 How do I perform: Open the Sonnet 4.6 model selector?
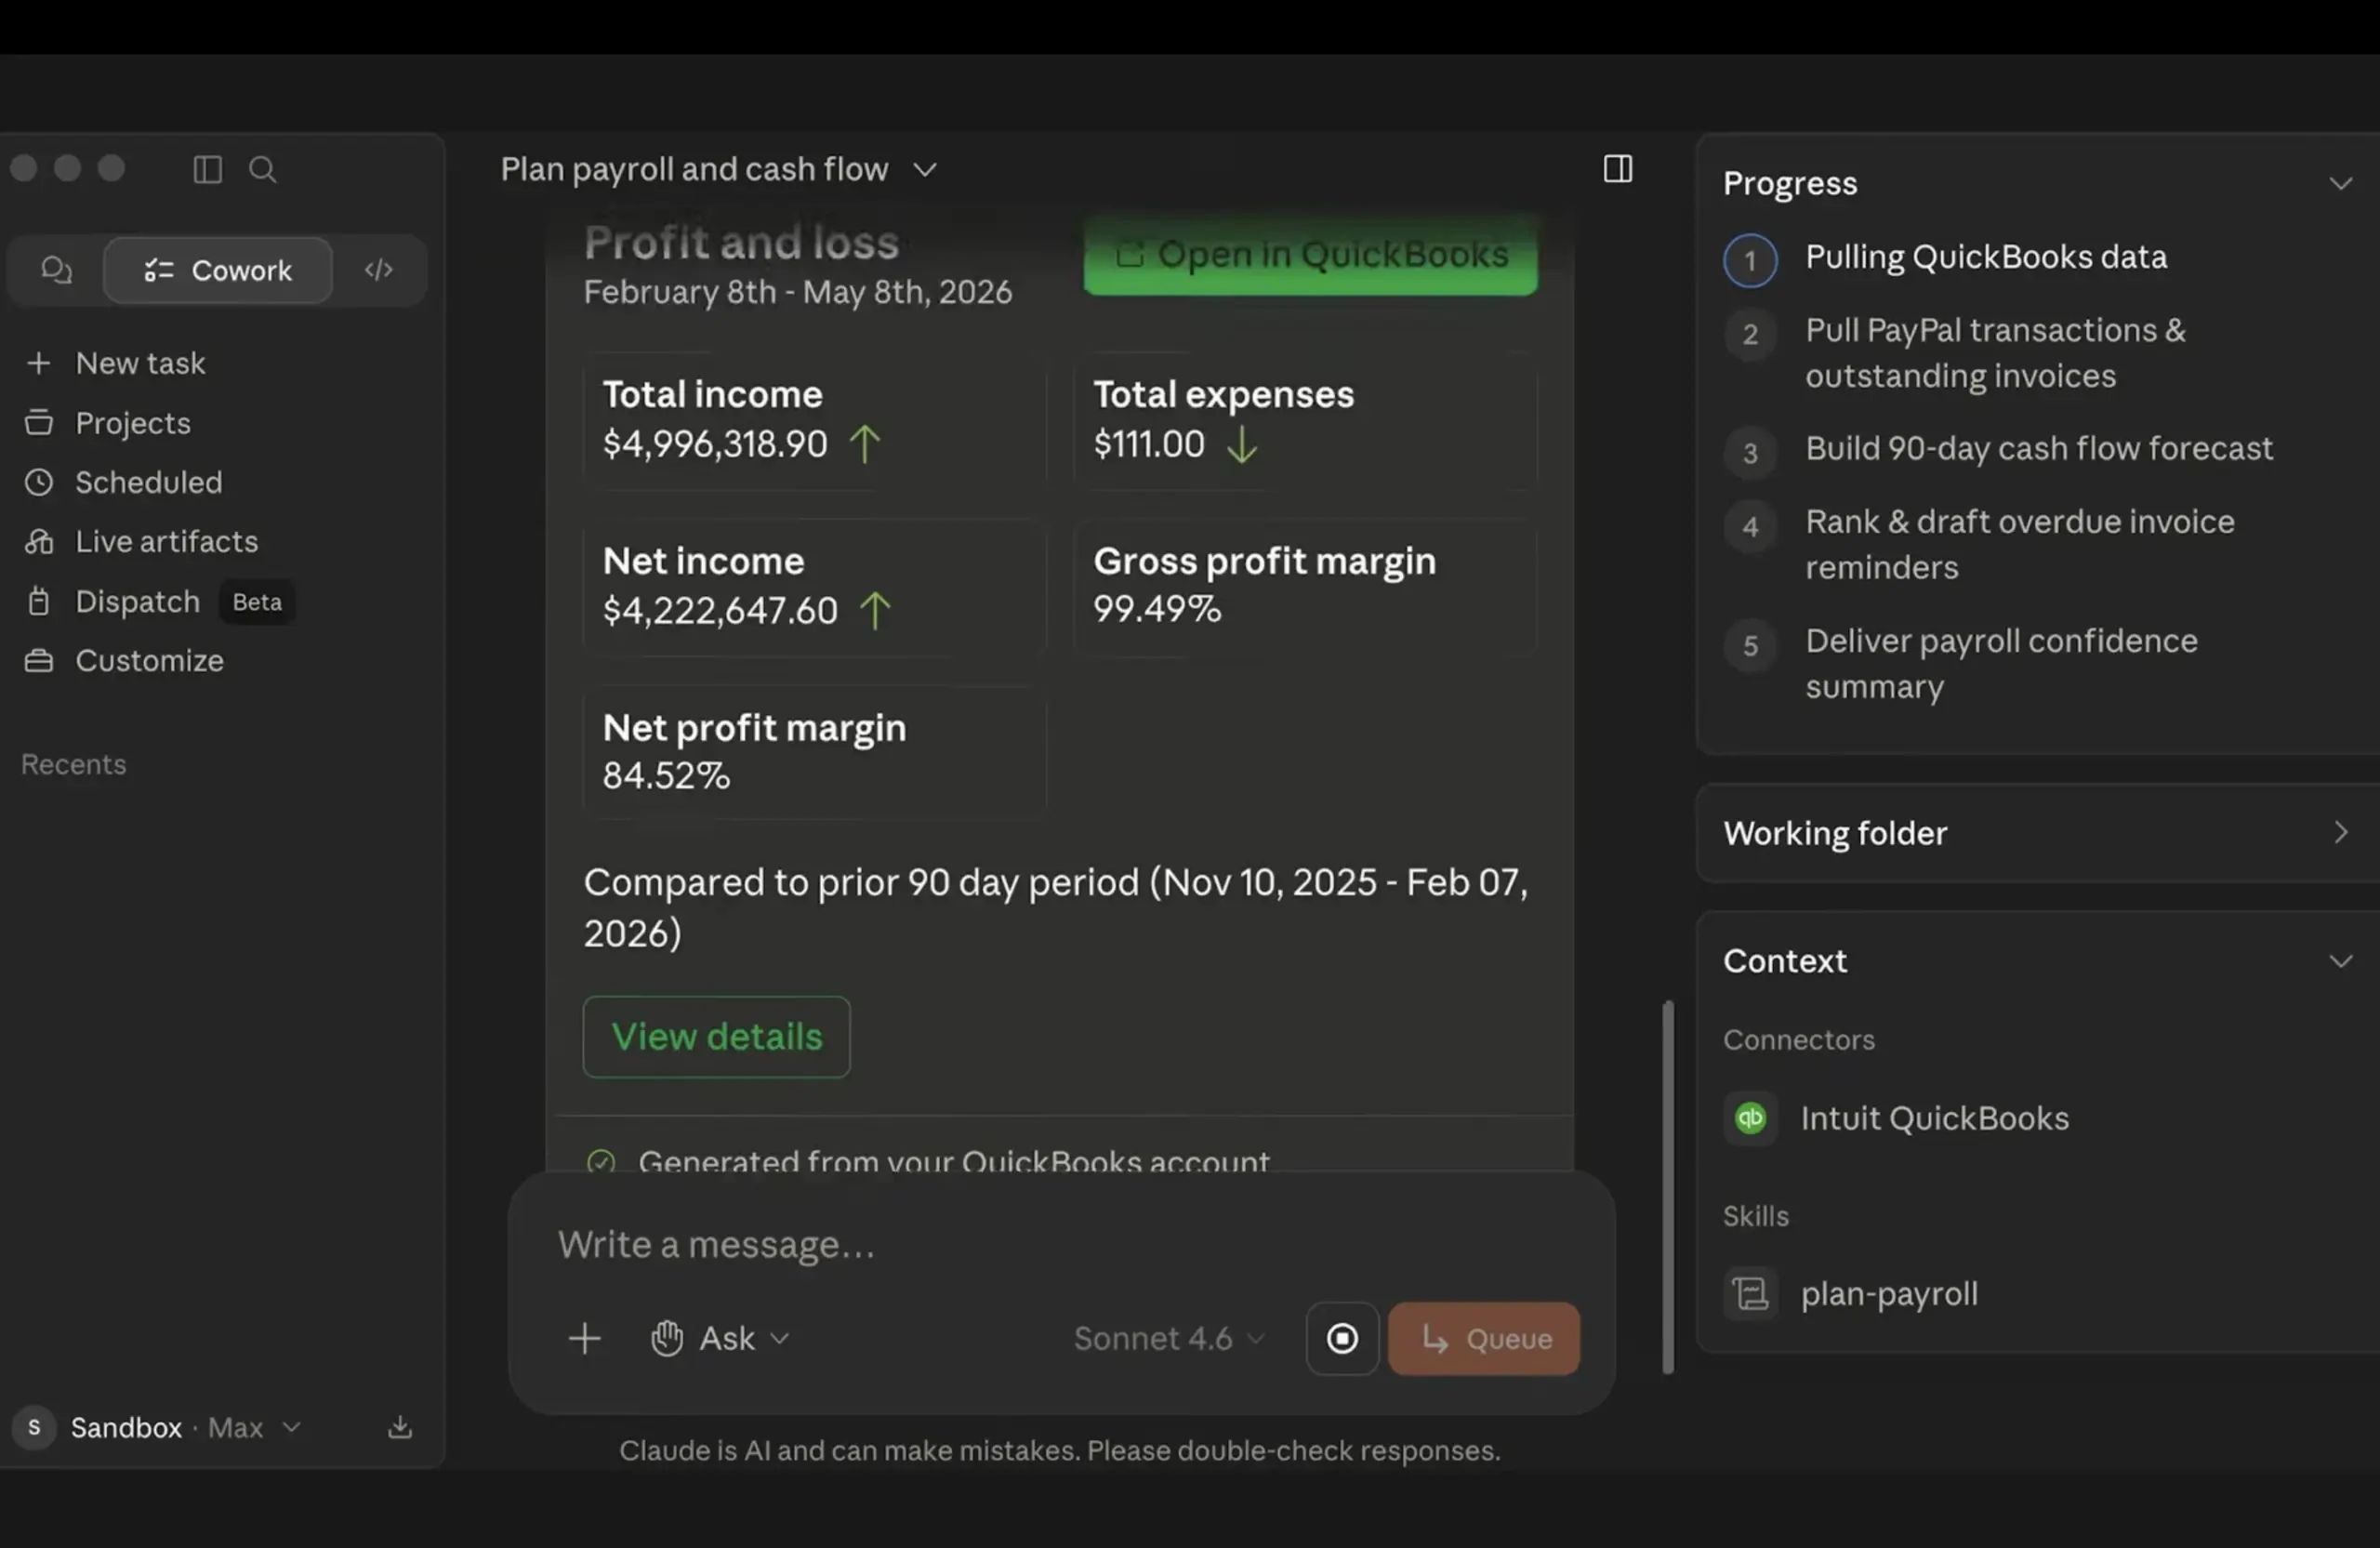point(1169,1338)
